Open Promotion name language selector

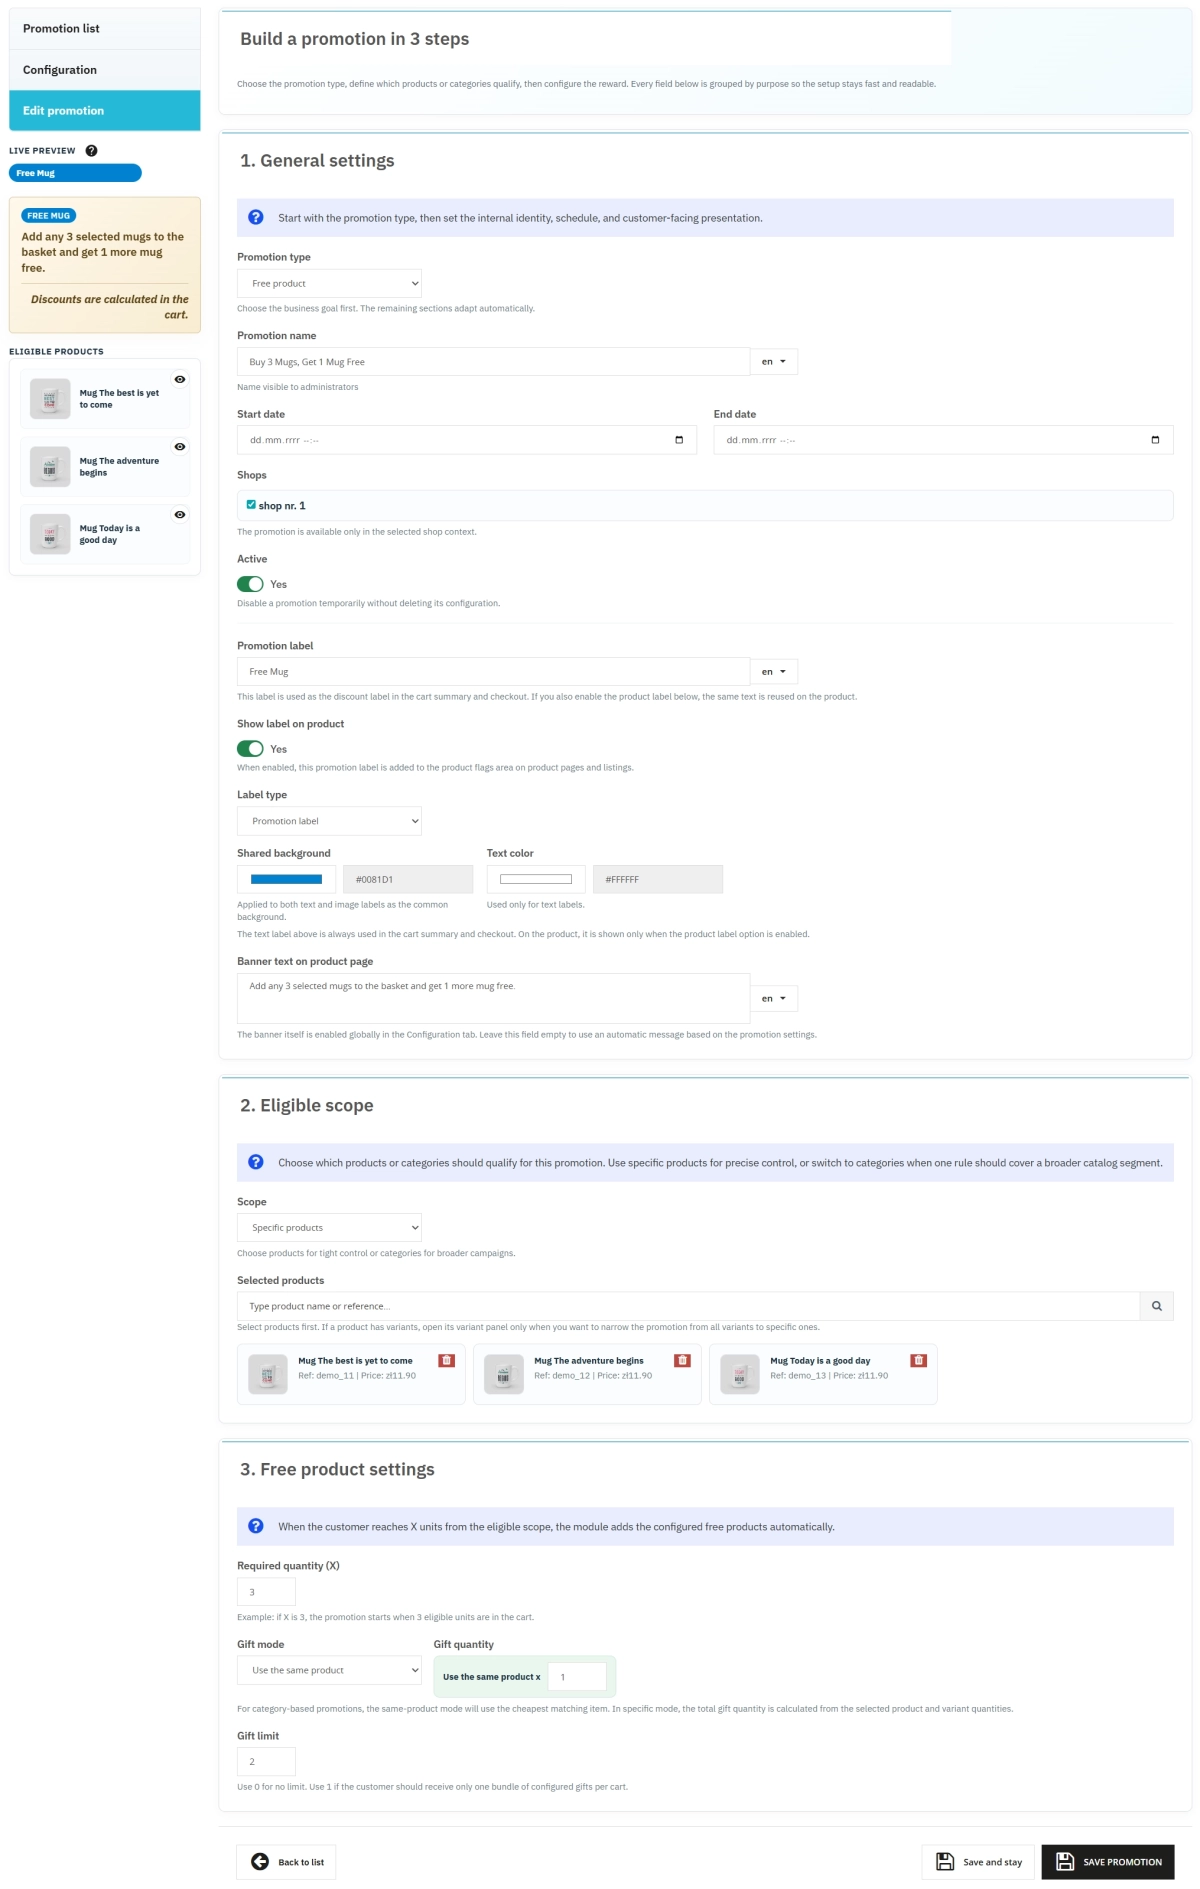(x=773, y=362)
